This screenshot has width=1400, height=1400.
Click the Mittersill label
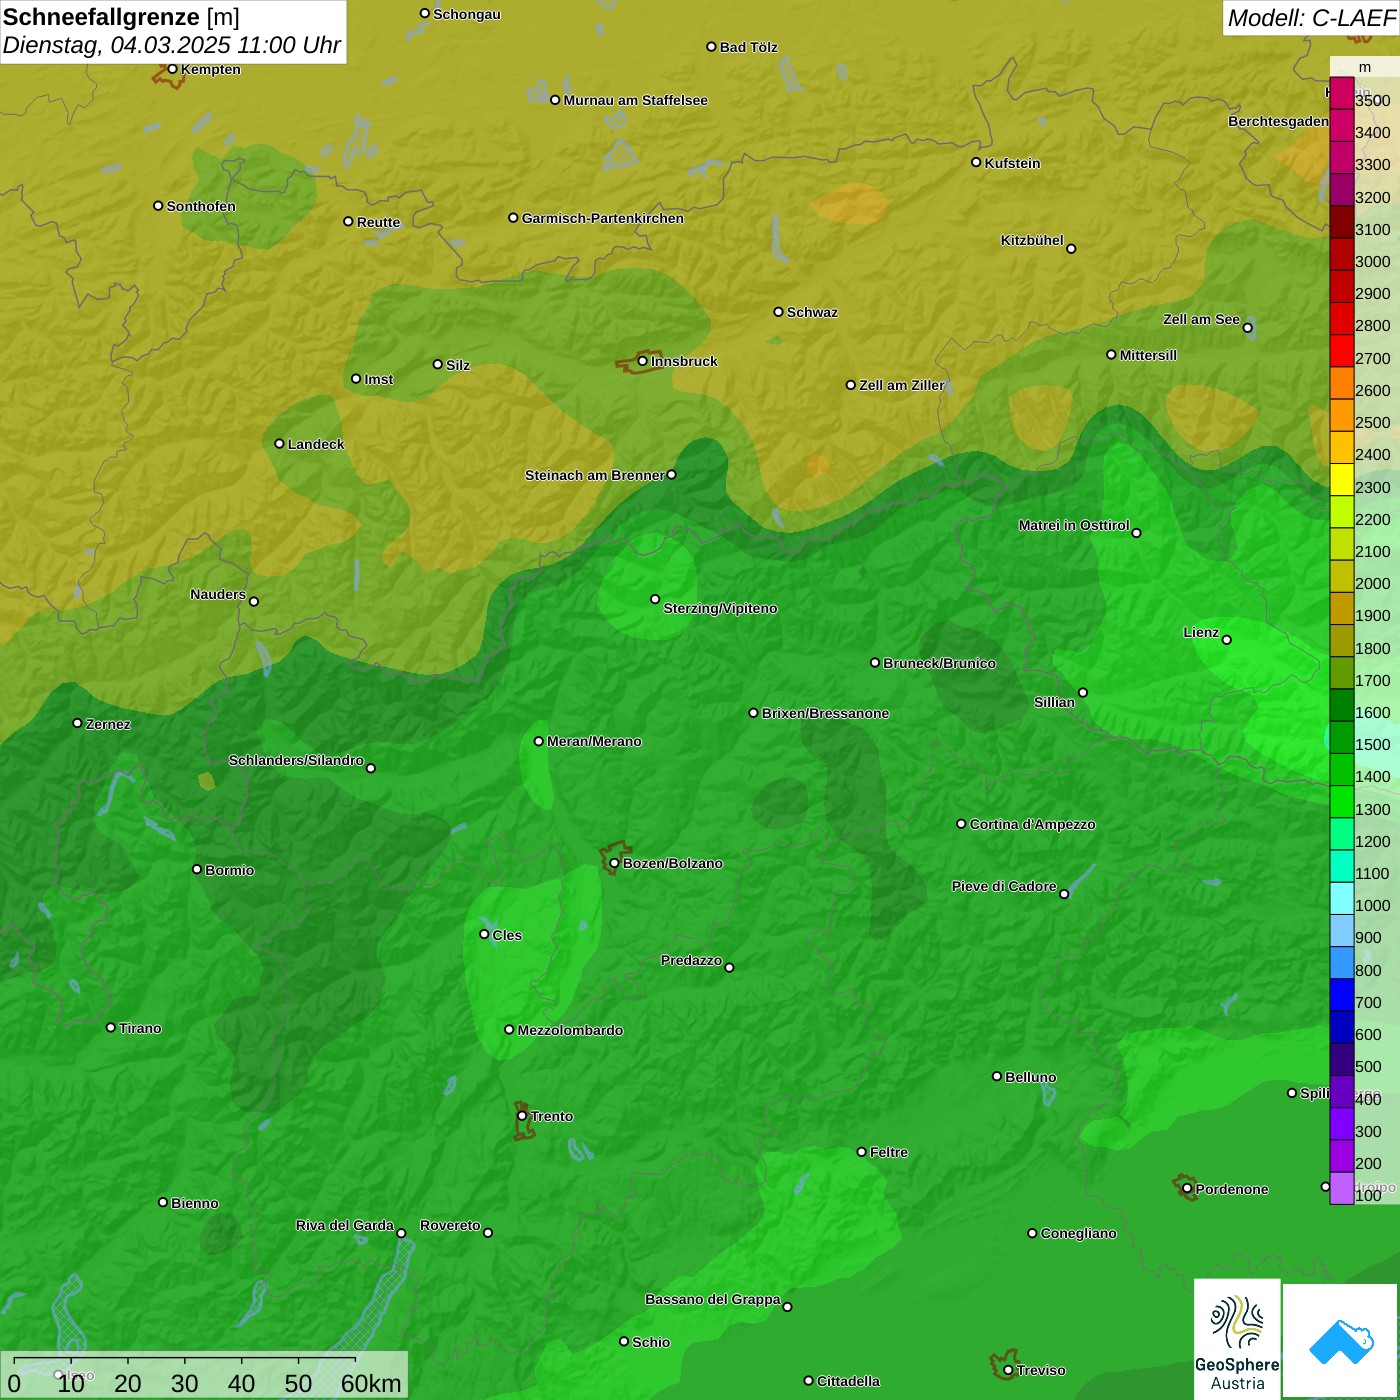tap(1148, 355)
